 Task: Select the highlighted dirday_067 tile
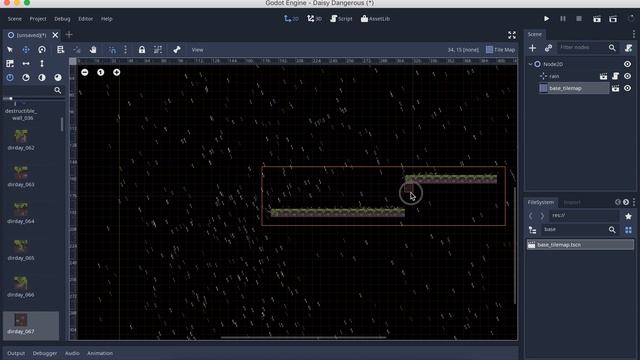pyautogui.click(x=31, y=325)
